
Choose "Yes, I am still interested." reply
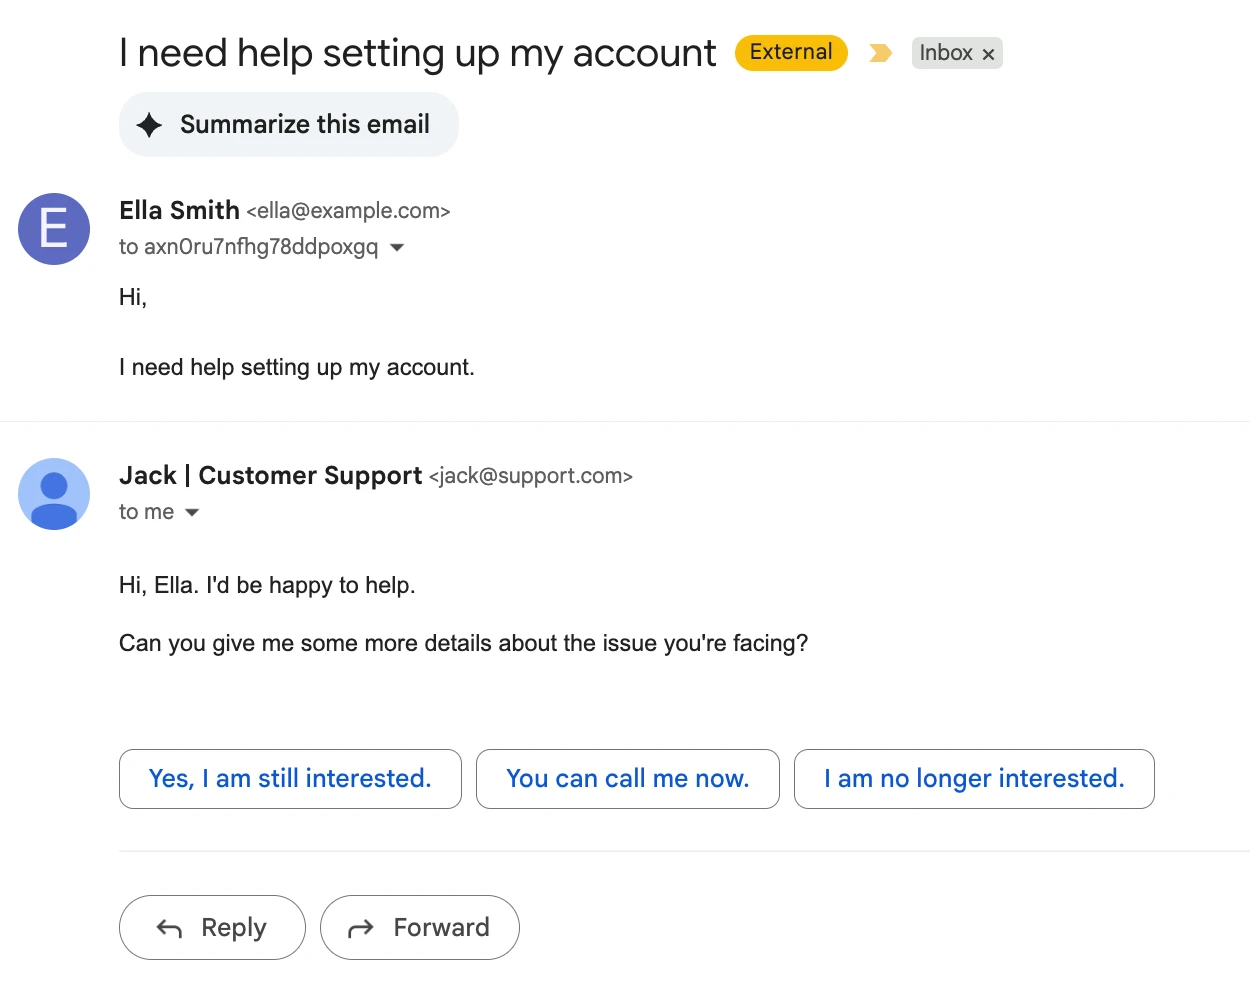tap(290, 779)
